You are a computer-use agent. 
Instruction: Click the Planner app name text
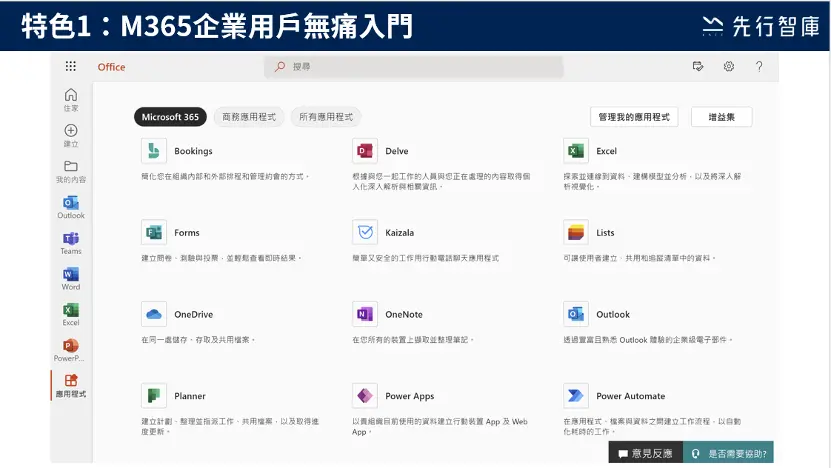point(190,396)
